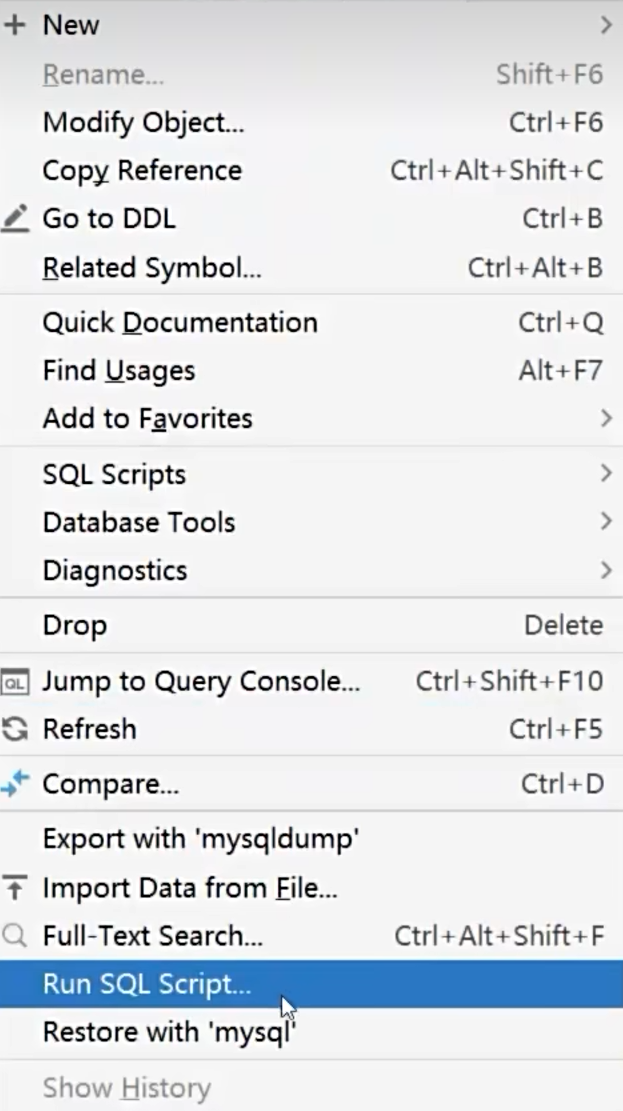Expand the New submenu chevron

click(x=609, y=25)
